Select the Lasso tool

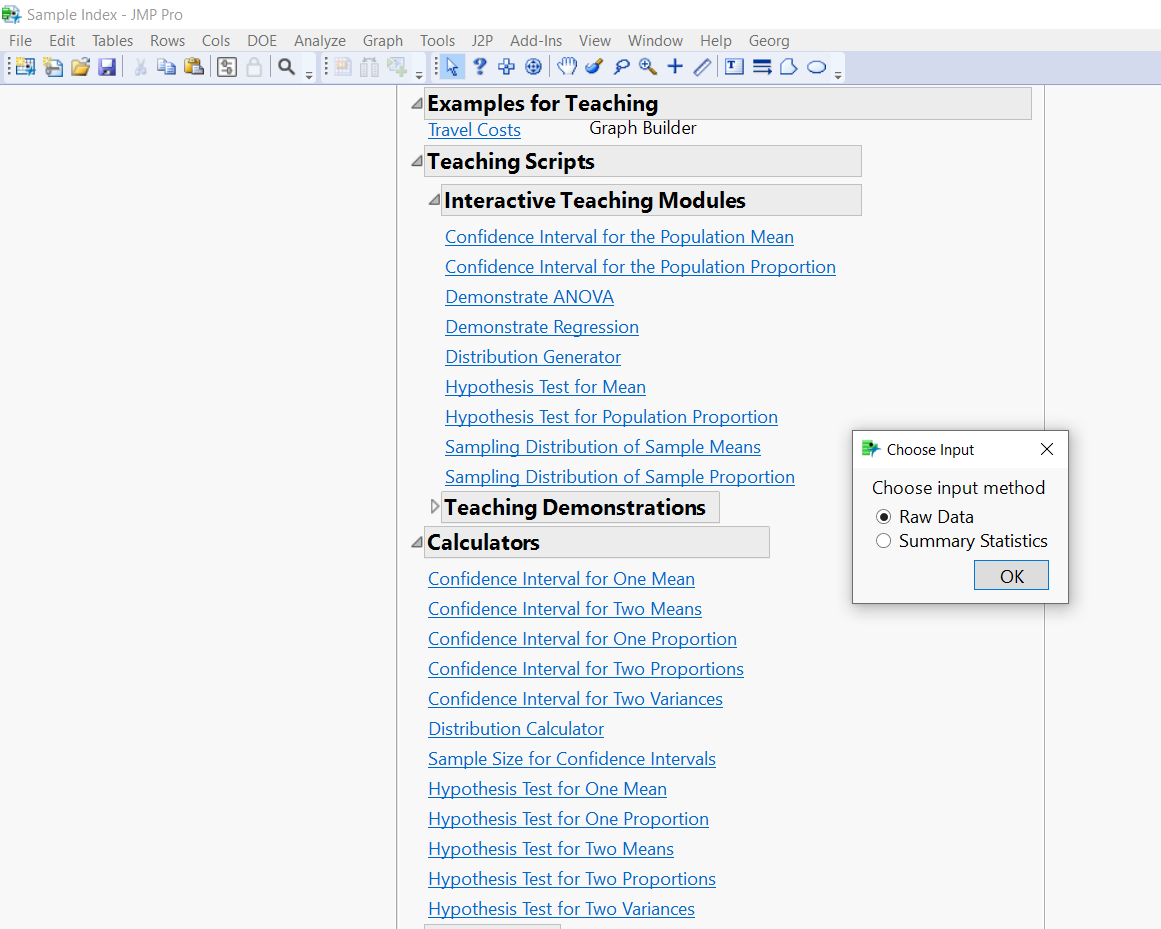[621, 67]
